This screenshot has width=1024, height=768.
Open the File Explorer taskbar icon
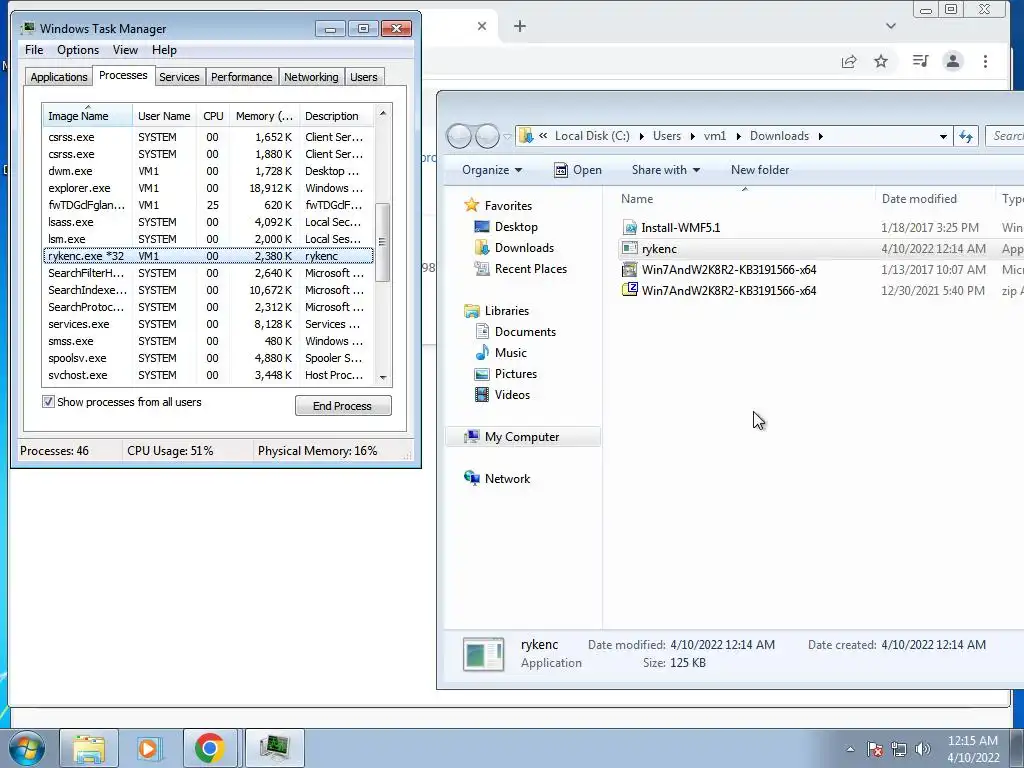(89, 748)
